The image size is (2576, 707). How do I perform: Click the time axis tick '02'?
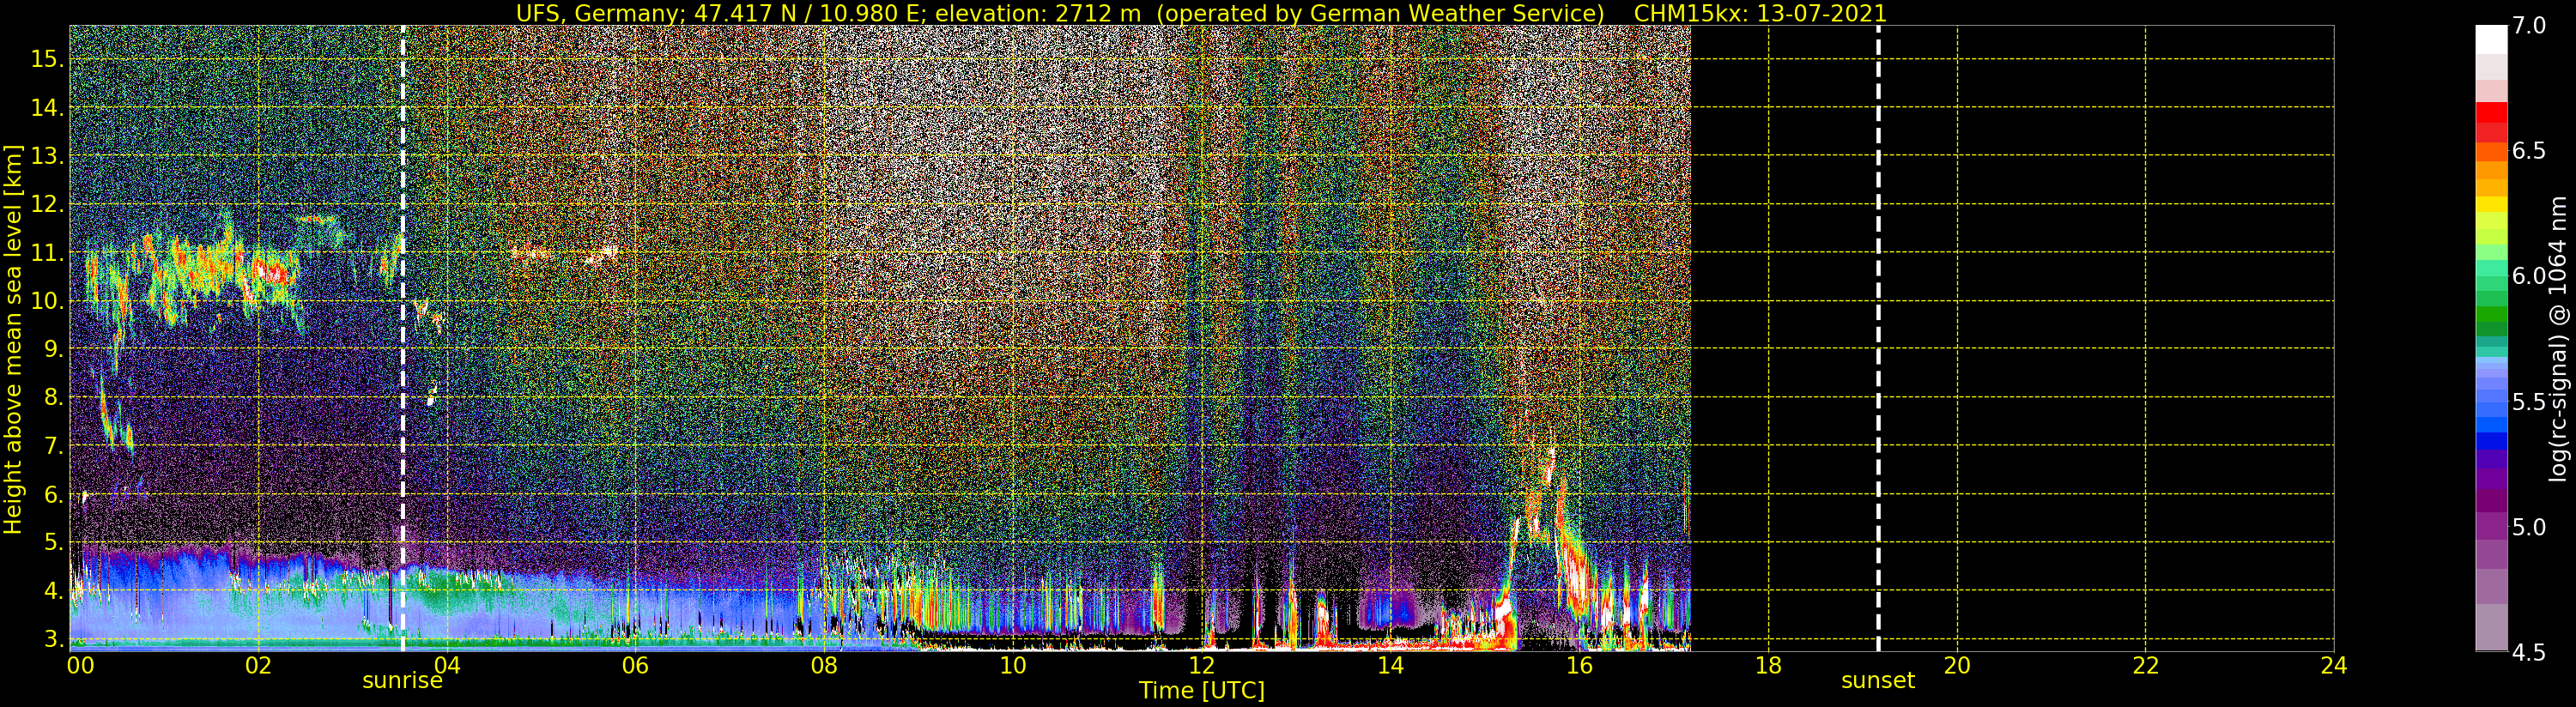coord(258,665)
